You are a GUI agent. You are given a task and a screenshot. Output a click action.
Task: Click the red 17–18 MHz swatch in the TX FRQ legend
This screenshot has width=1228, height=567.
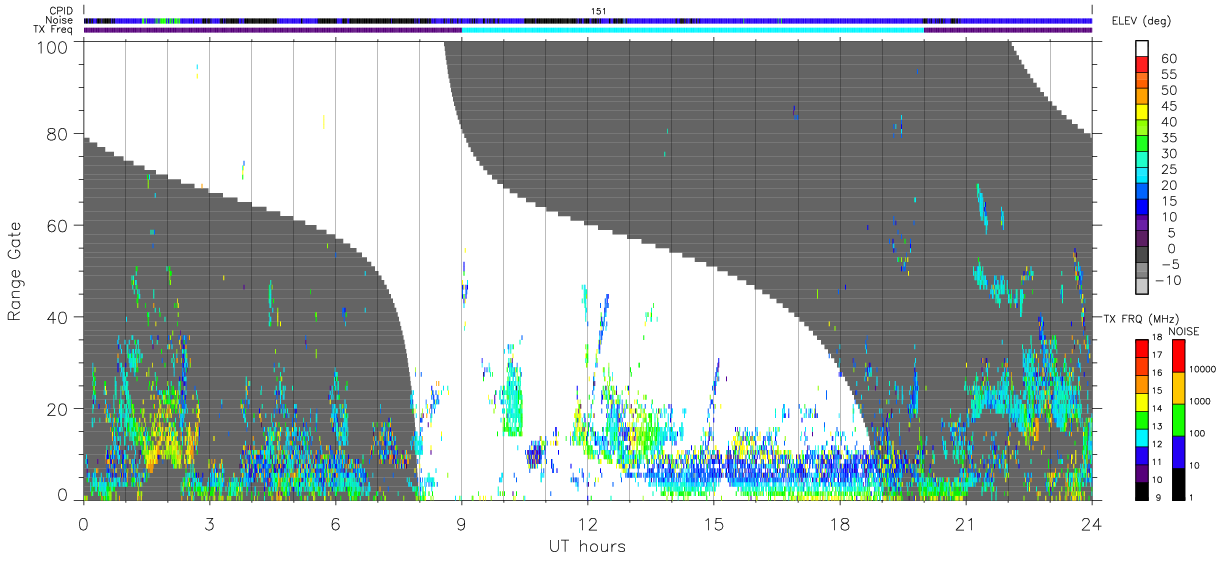pyautogui.click(x=1141, y=349)
